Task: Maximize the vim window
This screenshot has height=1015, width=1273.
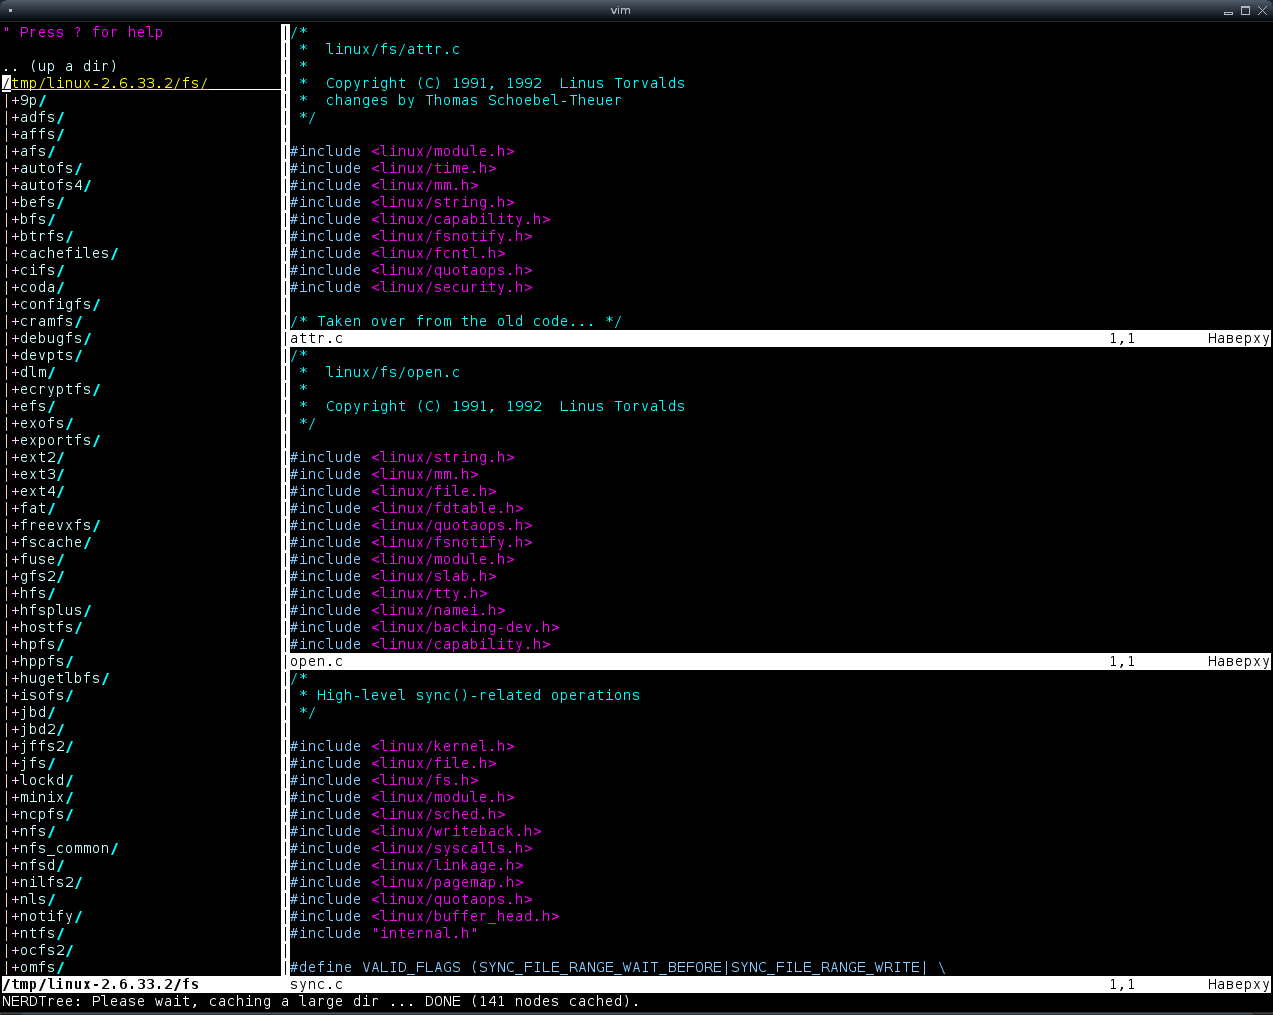Action: tap(1245, 10)
